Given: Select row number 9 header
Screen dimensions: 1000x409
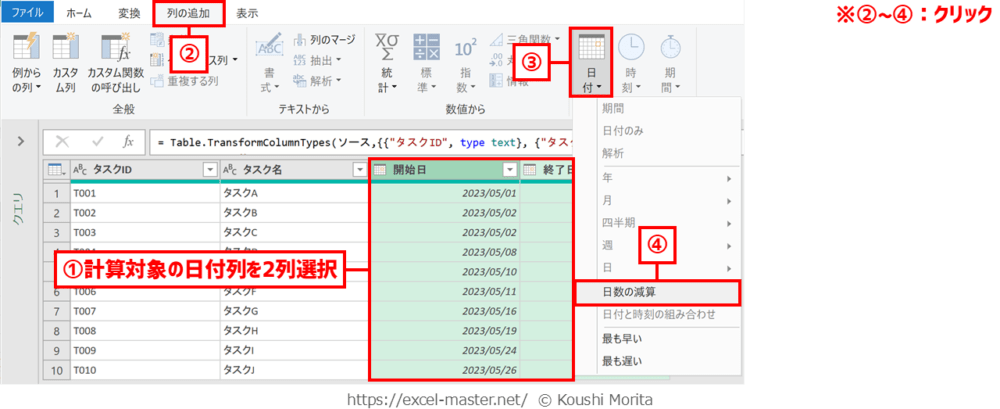Looking at the screenshot, I should [x=57, y=351].
